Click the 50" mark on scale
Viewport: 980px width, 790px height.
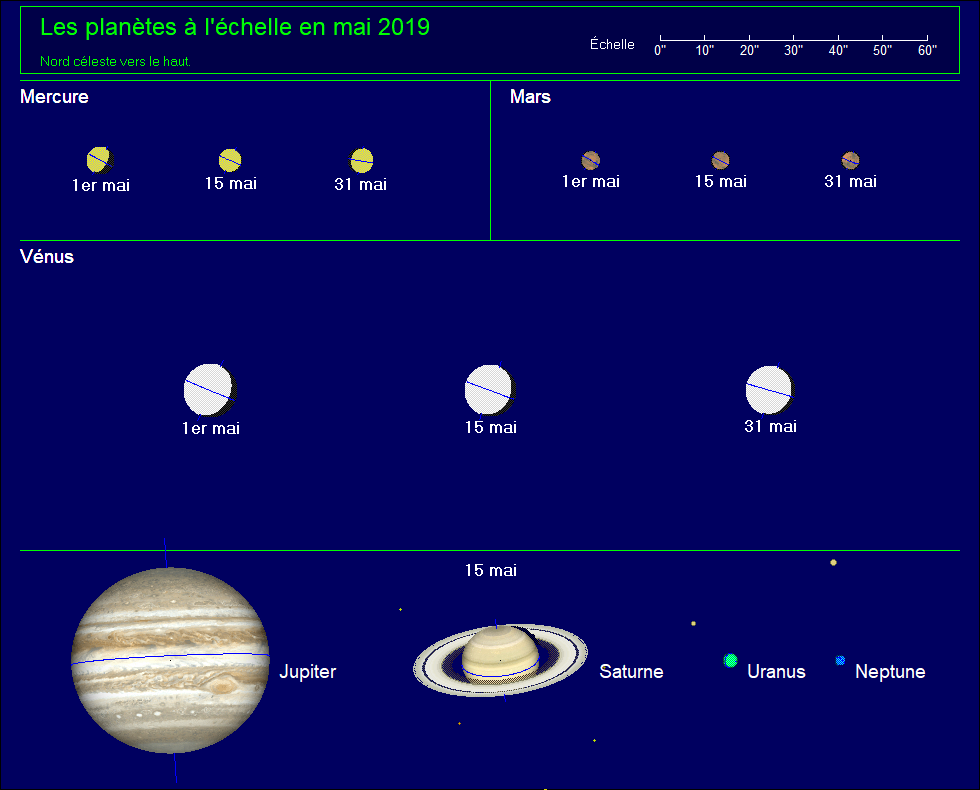882,50
